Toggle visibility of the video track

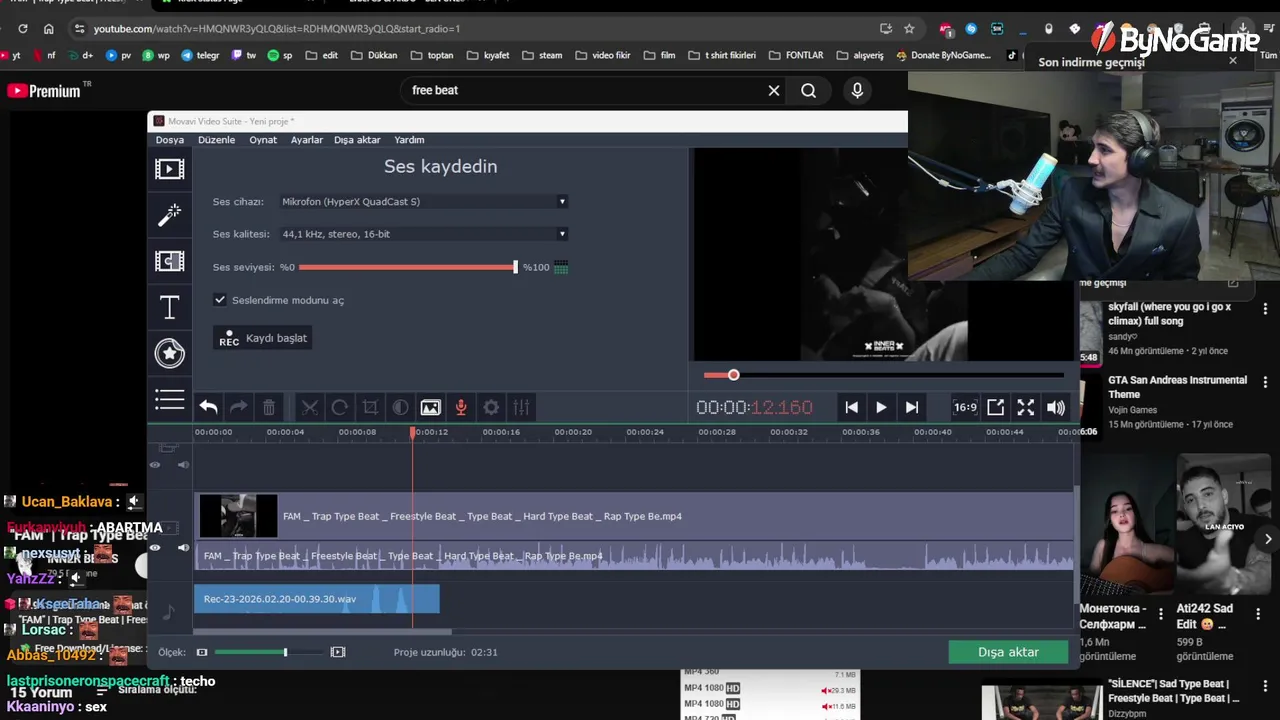coord(155,548)
